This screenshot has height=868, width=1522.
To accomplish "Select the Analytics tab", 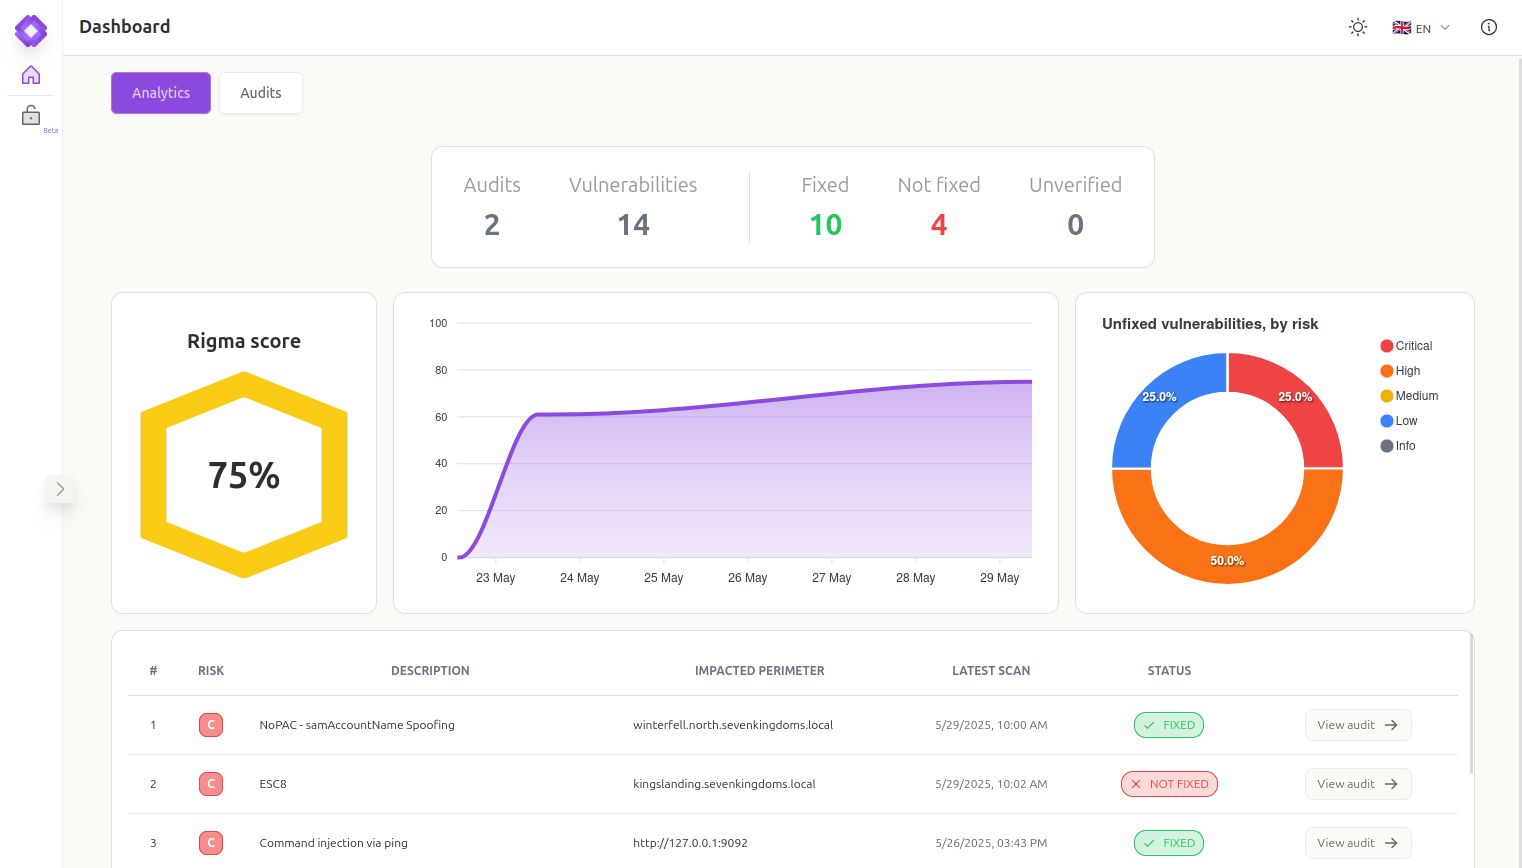I will (161, 93).
